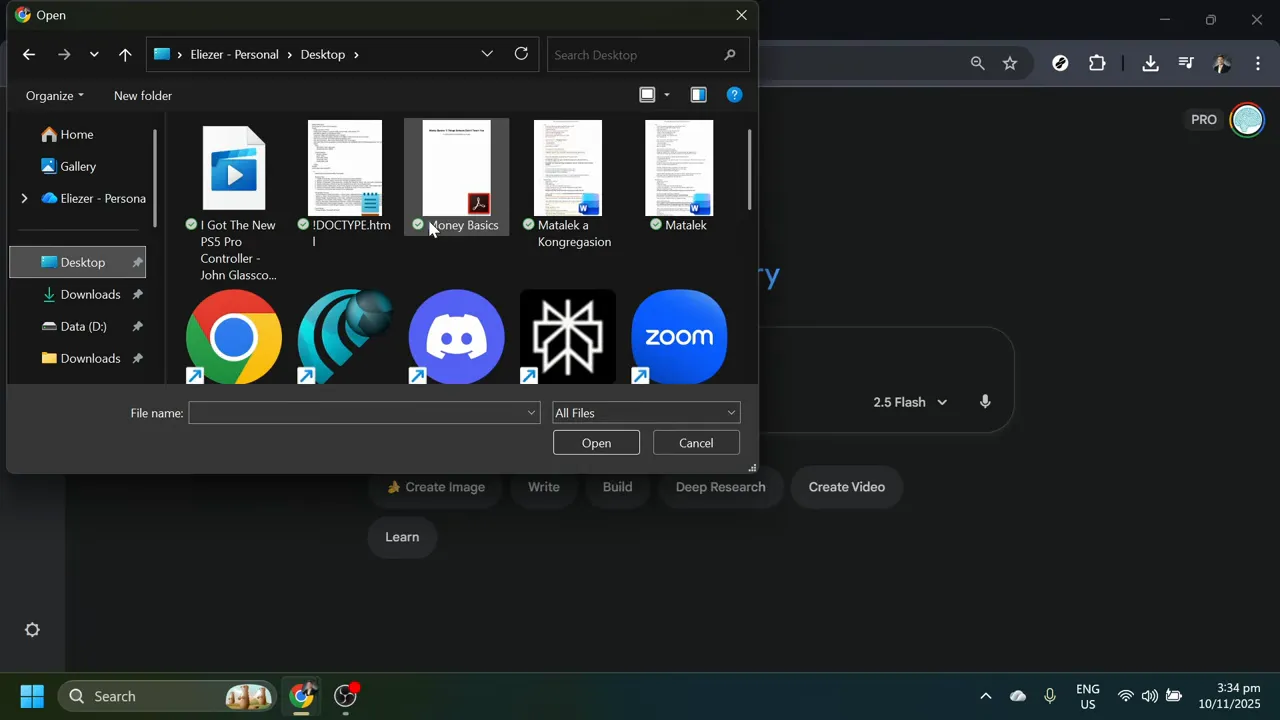Select the Google Chrome shortcut

(234, 337)
